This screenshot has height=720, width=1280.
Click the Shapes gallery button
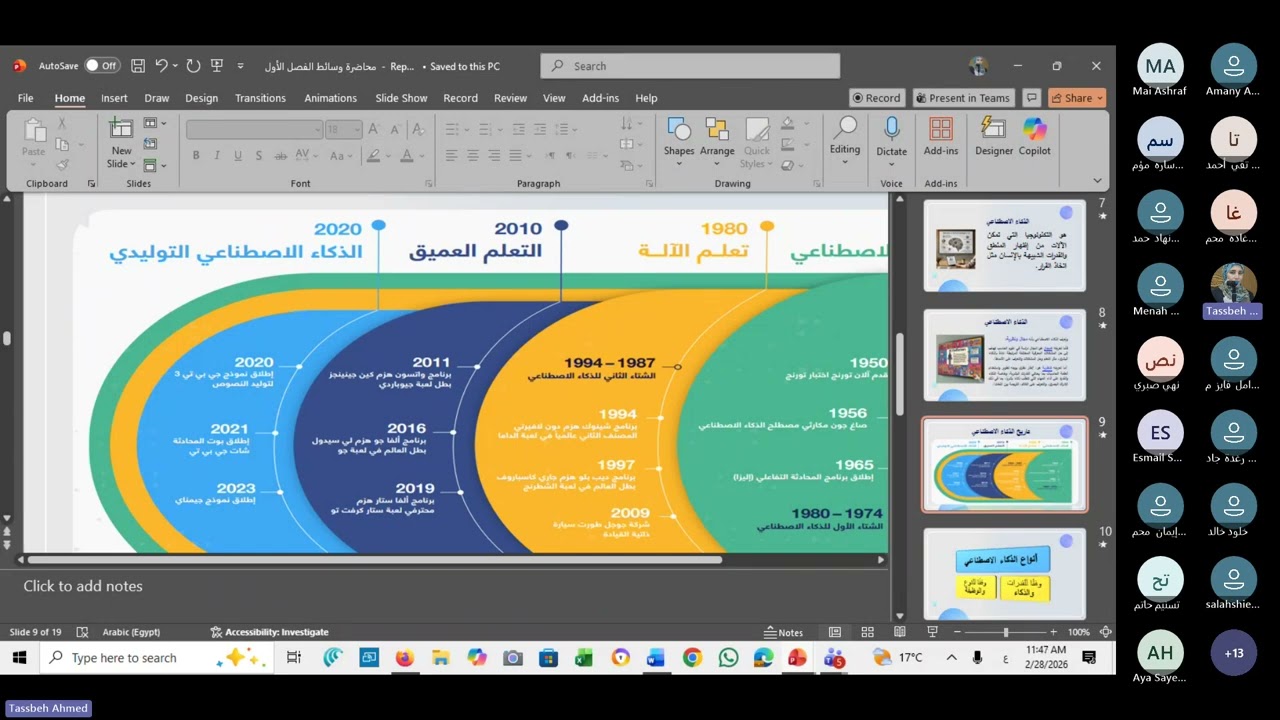pos(678,140)
